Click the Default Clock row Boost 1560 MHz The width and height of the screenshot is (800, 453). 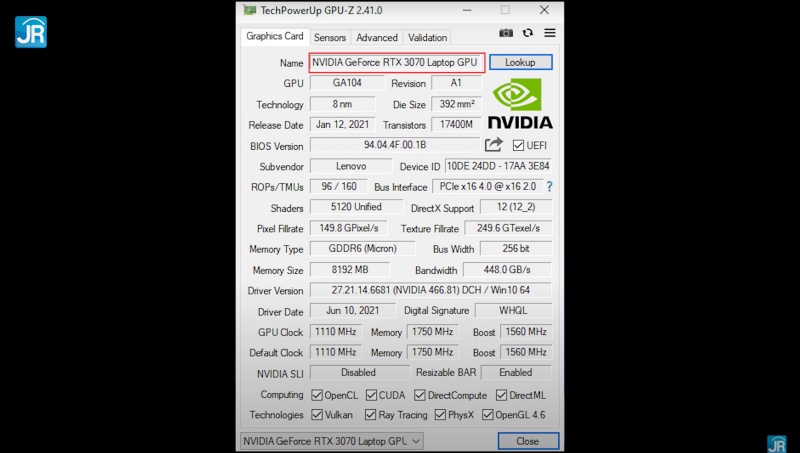click(x=526, y=353)
